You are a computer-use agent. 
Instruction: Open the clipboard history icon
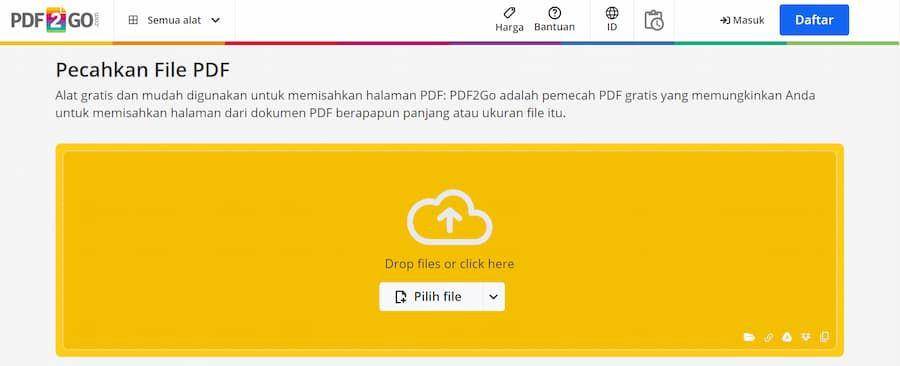click(654, 20)
